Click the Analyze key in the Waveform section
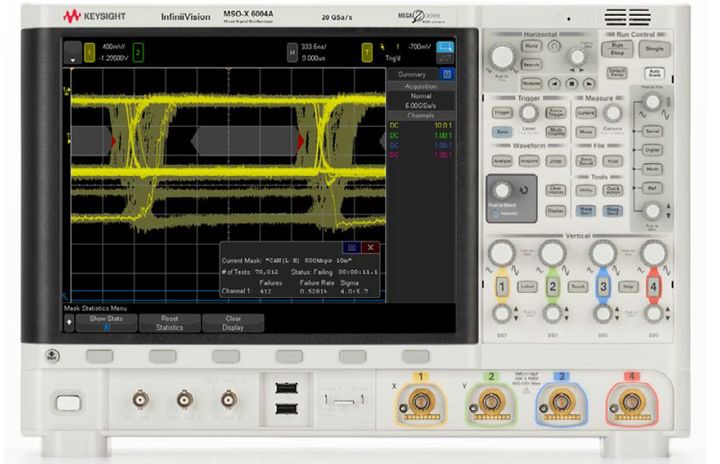 pyautogui.click(x=502, y=161)
